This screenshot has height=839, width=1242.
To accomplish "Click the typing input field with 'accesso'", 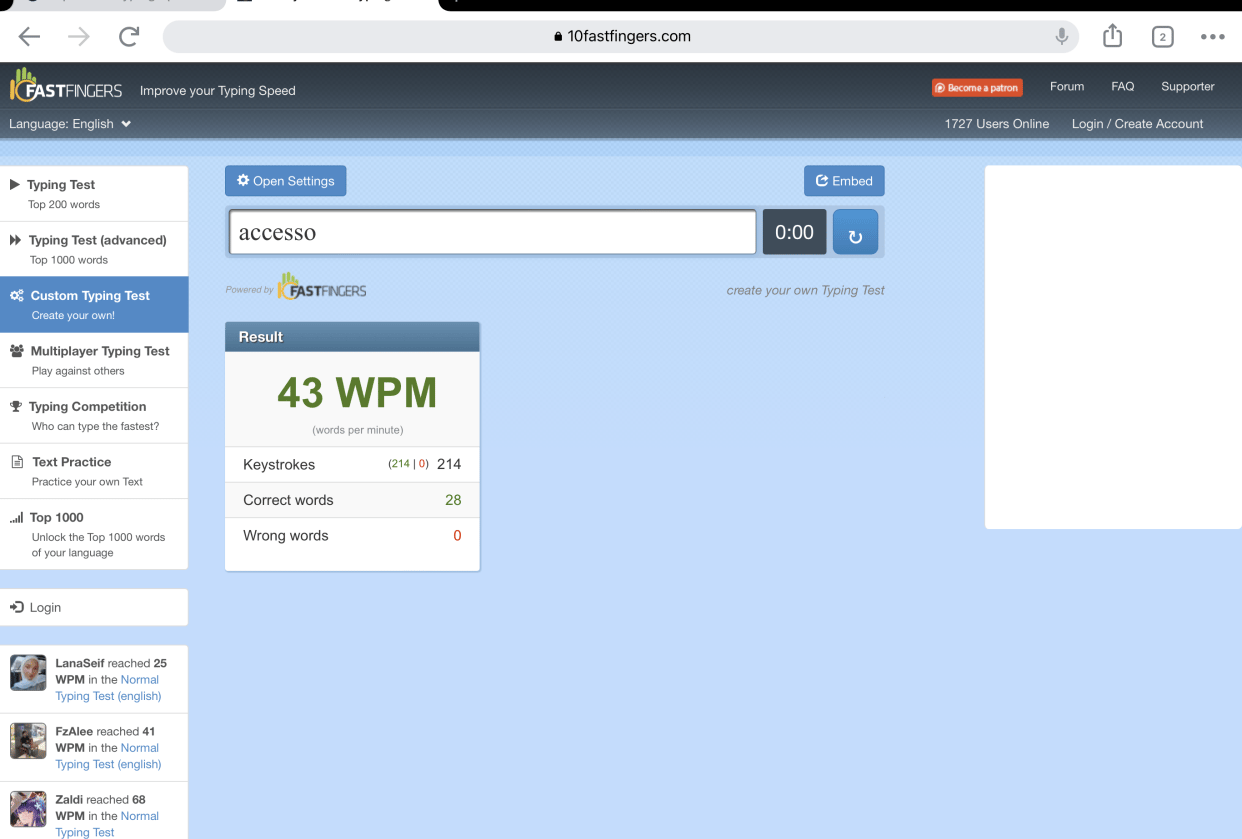I will coord(492,233).
